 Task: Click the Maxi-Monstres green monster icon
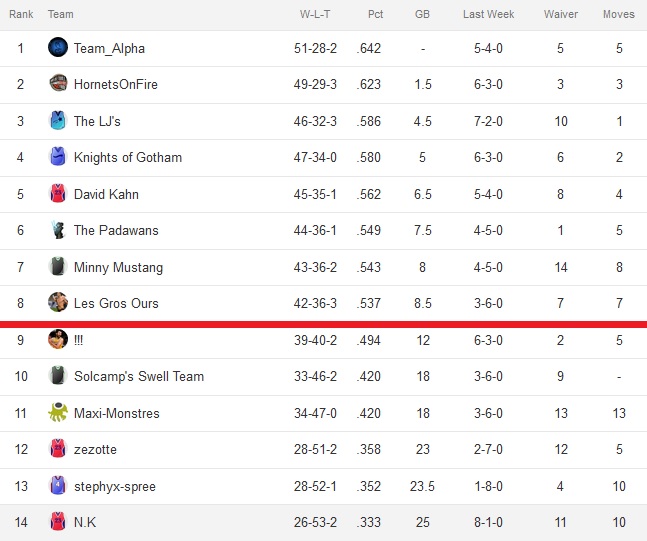58,412
